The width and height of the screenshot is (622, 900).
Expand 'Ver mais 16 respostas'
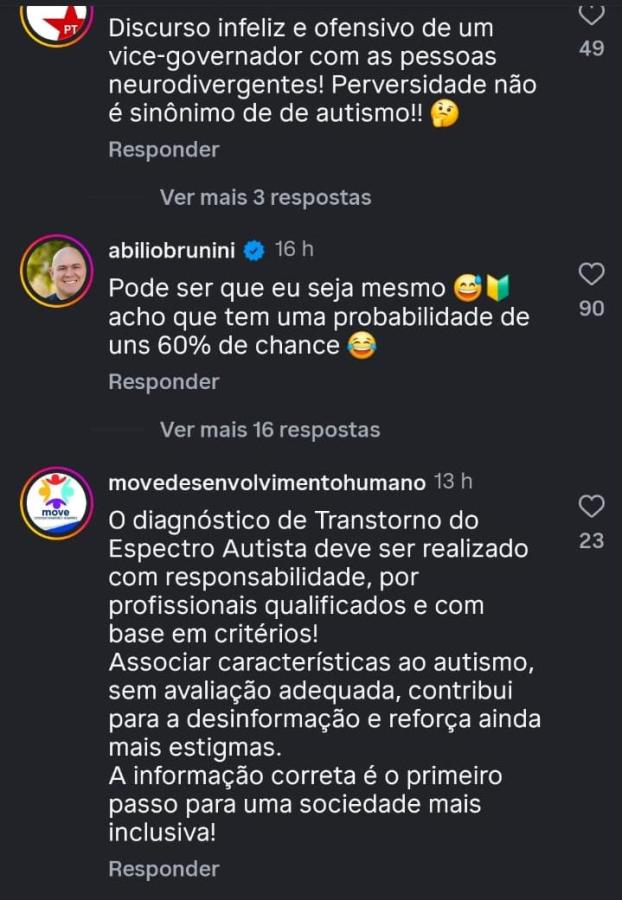[x=270, y=430]
